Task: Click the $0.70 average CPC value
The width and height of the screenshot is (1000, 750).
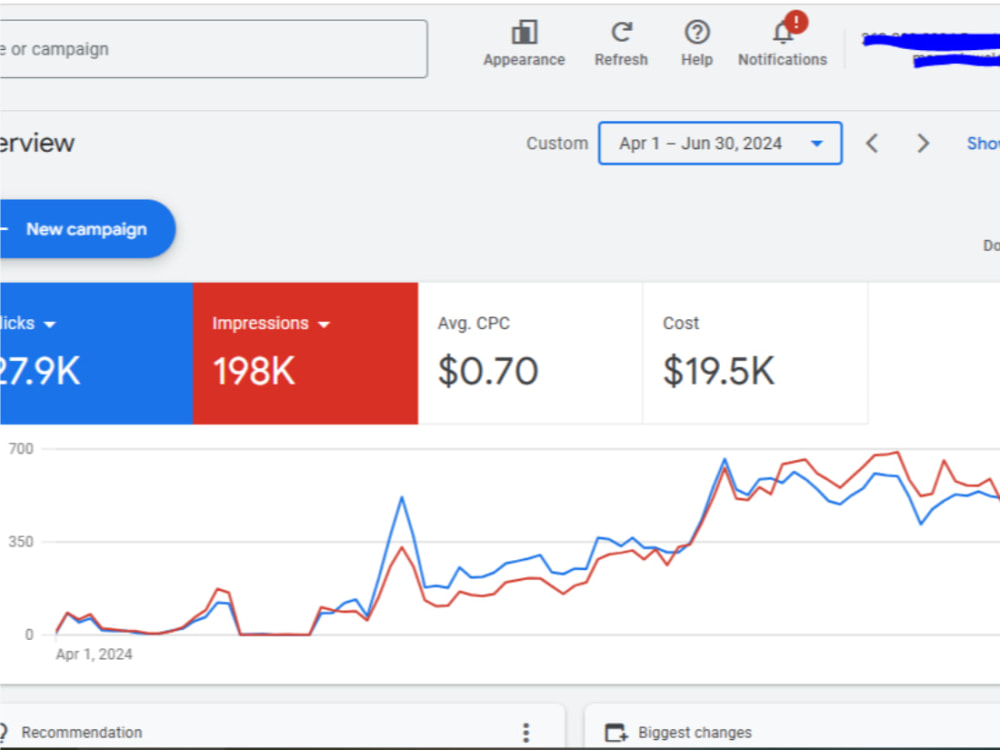Action: pyautogui.click(x=488, y=371)
